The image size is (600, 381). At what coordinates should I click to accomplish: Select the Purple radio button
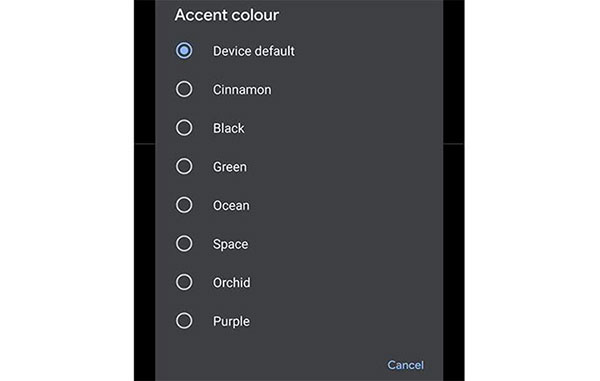[x=184, y=321]
